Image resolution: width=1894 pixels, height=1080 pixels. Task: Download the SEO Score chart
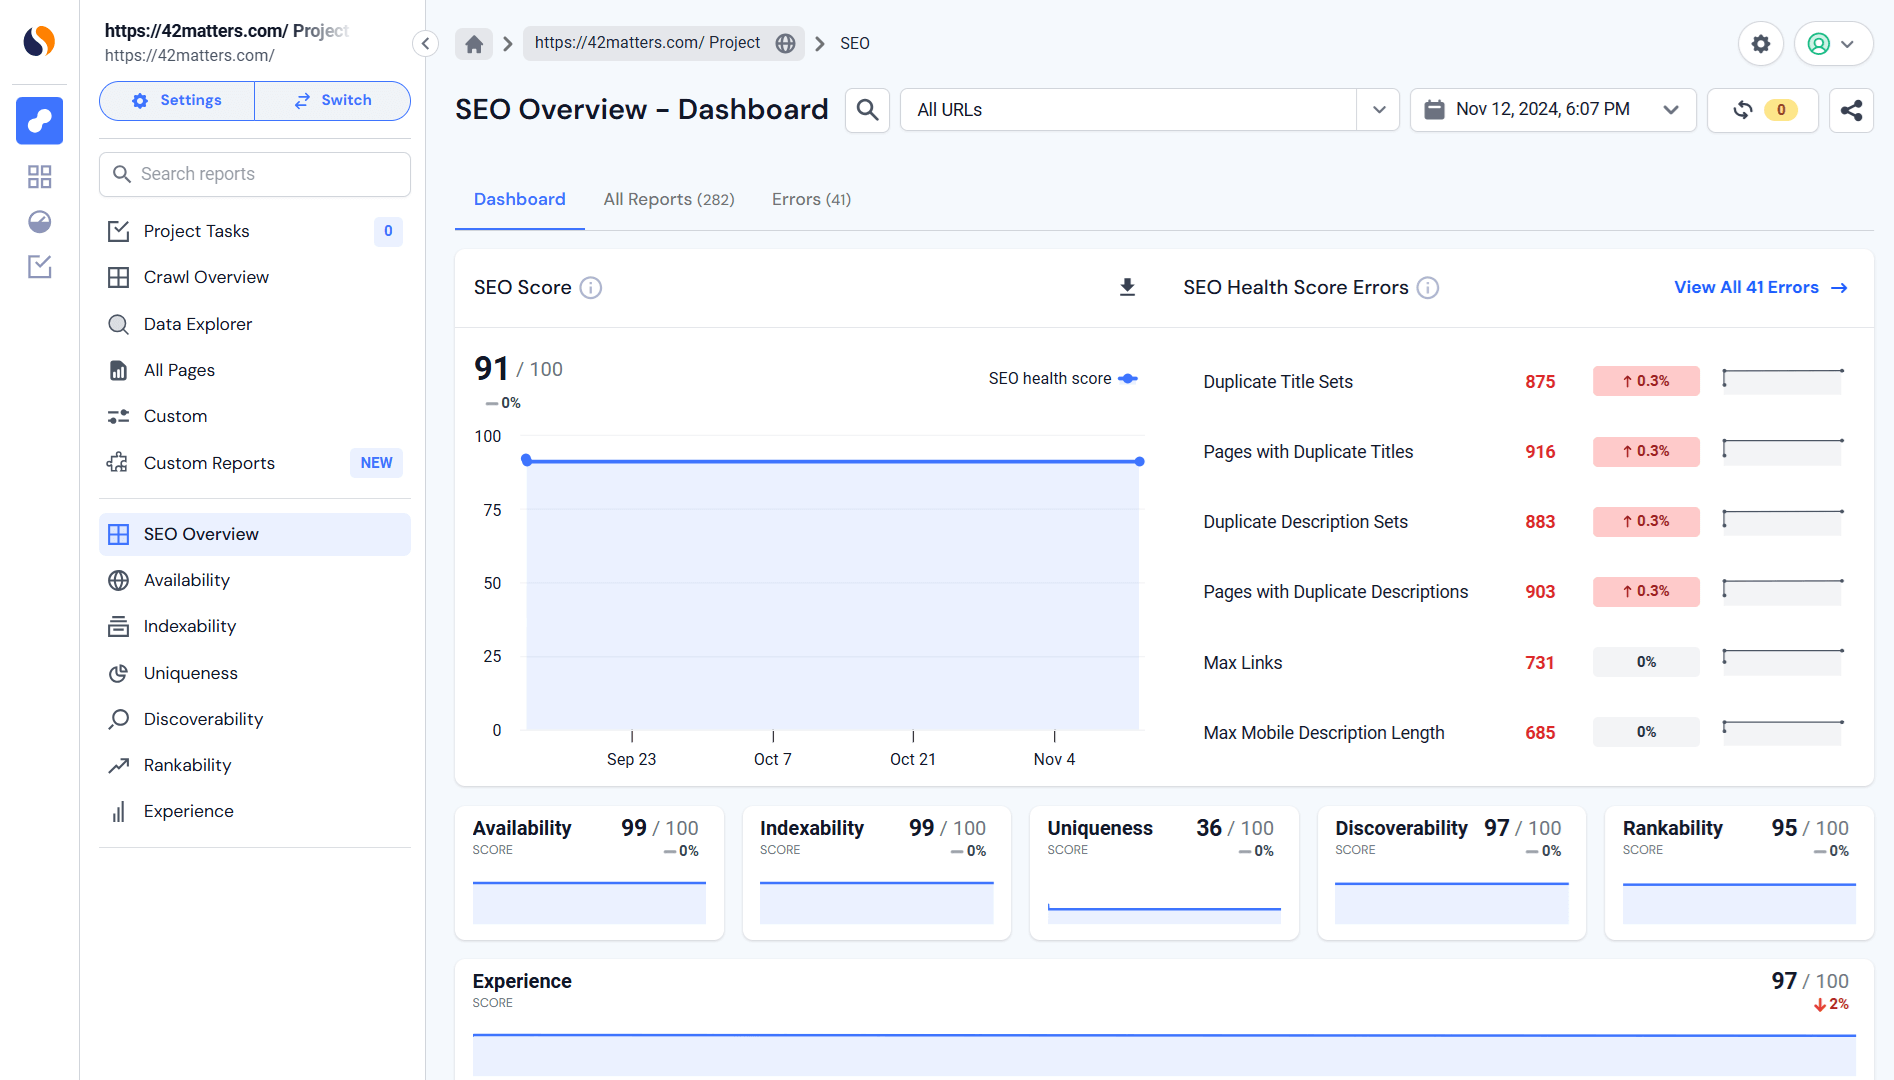tap(1127, 288)
